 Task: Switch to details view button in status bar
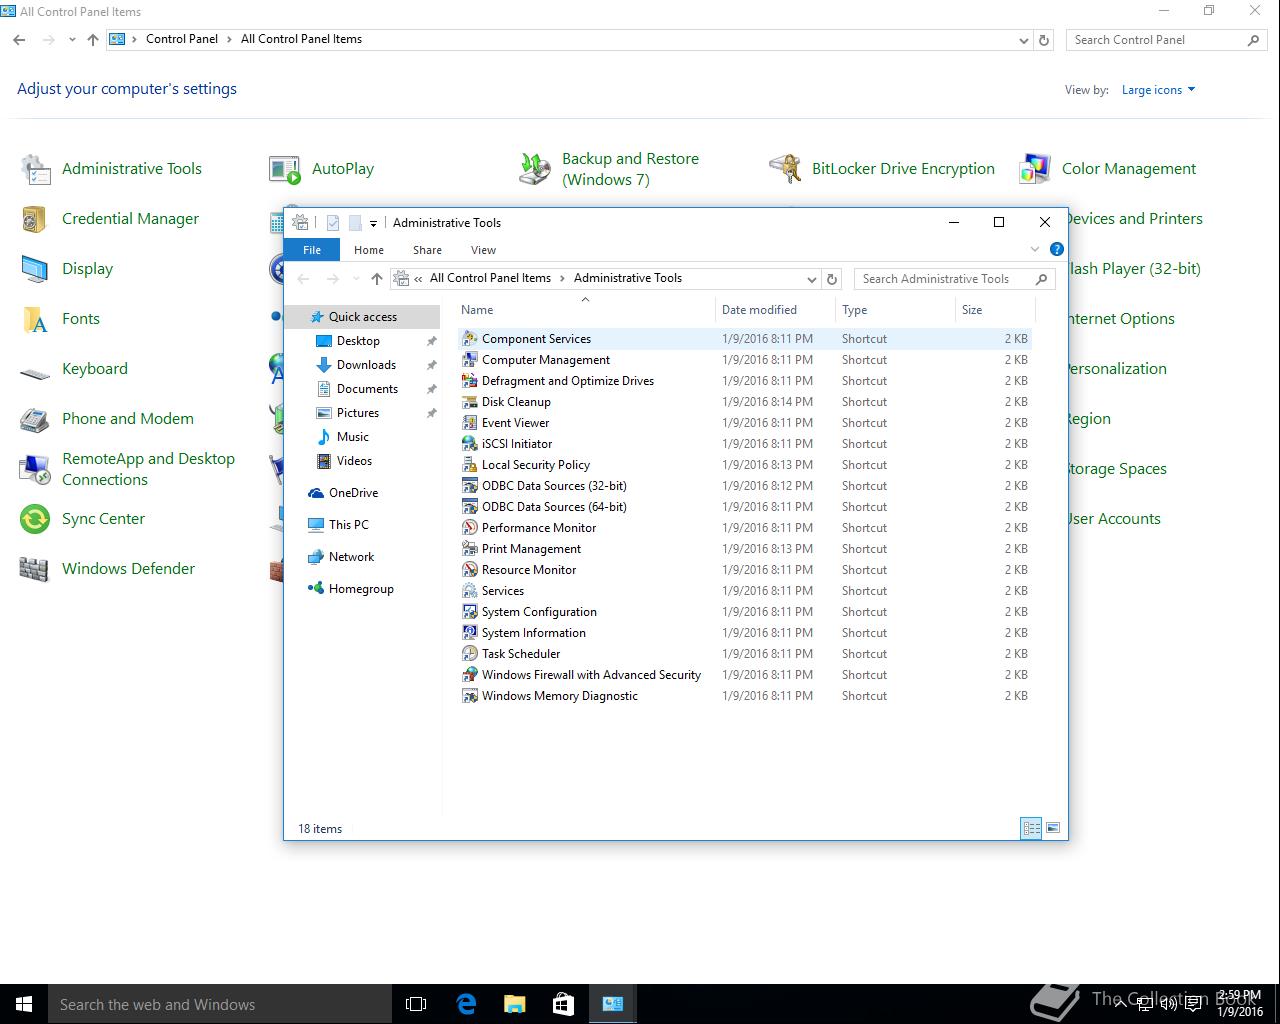click(x=1031, y=828)
